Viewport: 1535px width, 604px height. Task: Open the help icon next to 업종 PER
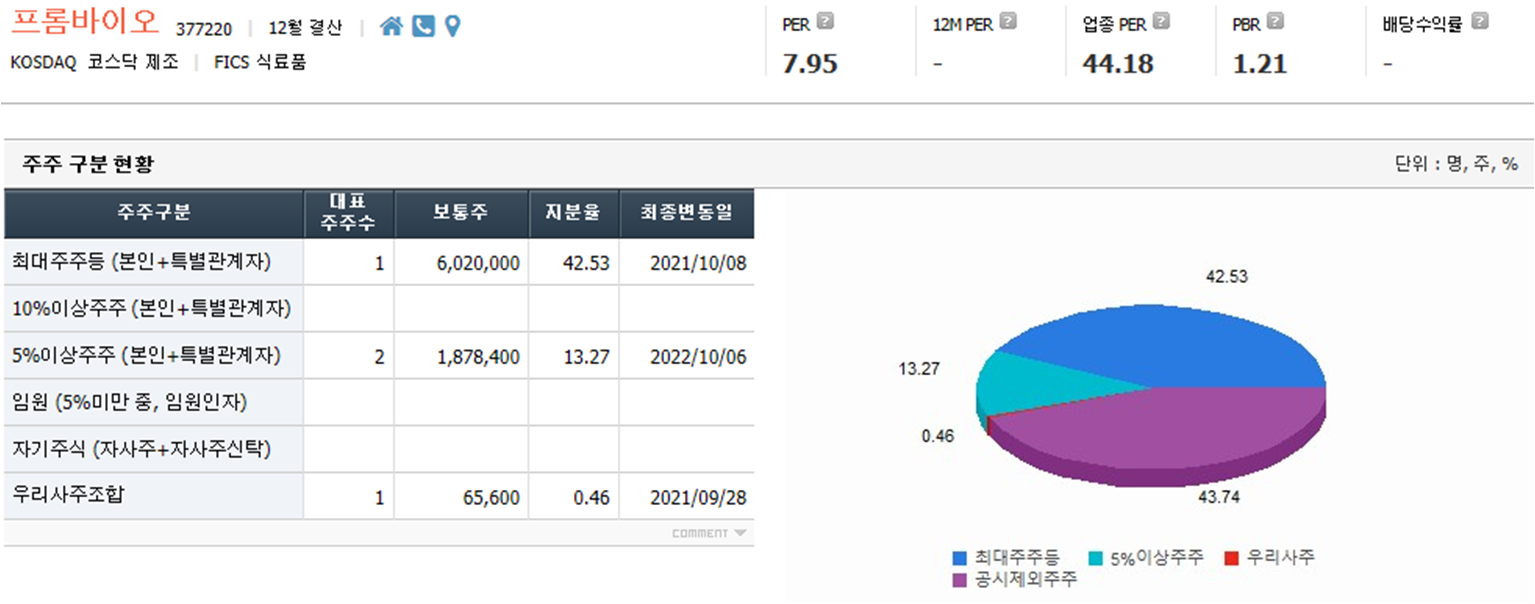1161,21
